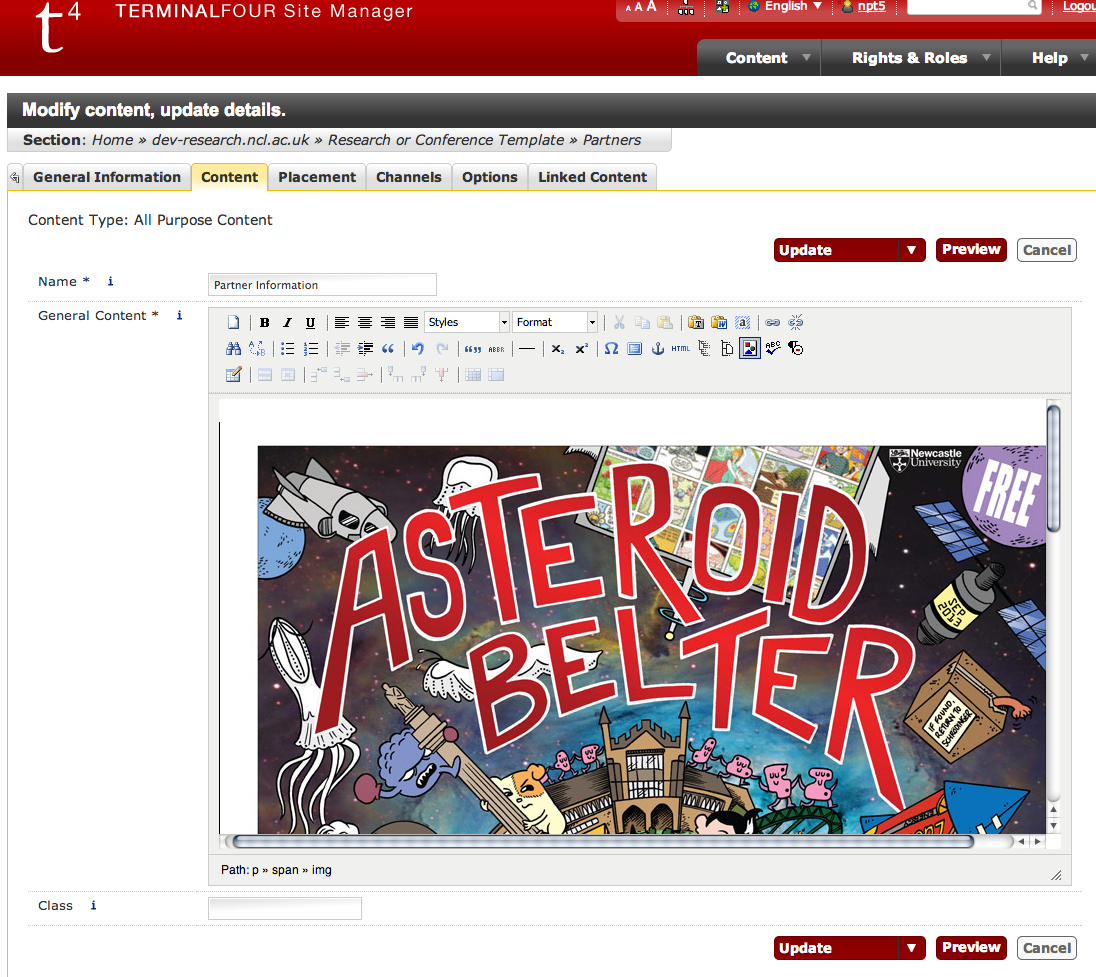Viewport: 1096px width, 977px height.
Task: Click the insert/edit link chain icon
Action: pos(772,322)
